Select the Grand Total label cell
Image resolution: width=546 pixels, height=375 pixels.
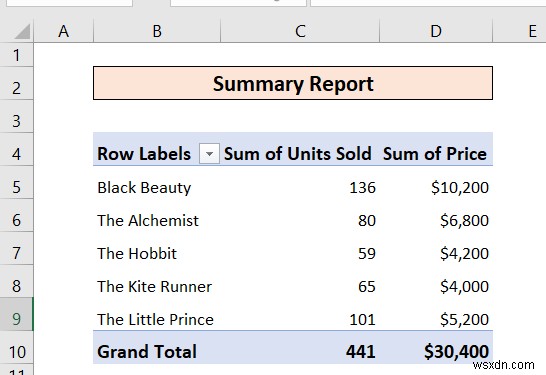[157, 347]
